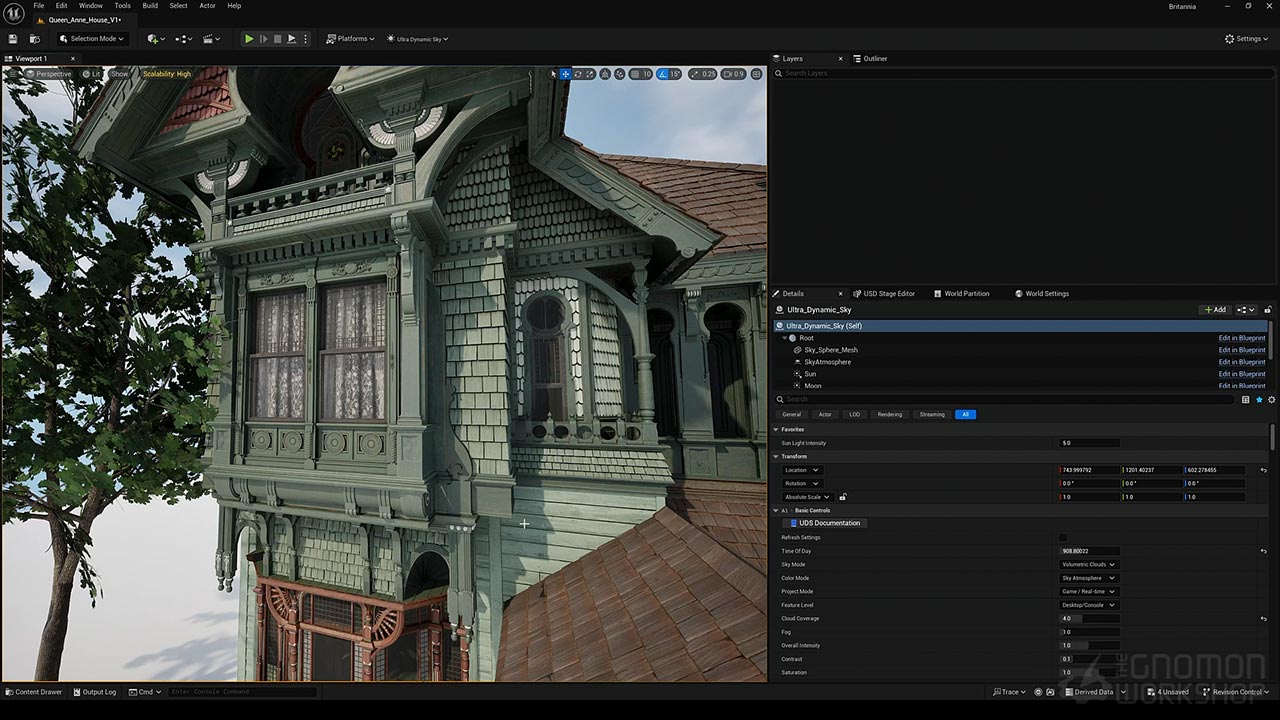The height and width of the screenshot is (720, 1280).
Task: Open the Cinematics toolbar icon
Action: [208, 39]
